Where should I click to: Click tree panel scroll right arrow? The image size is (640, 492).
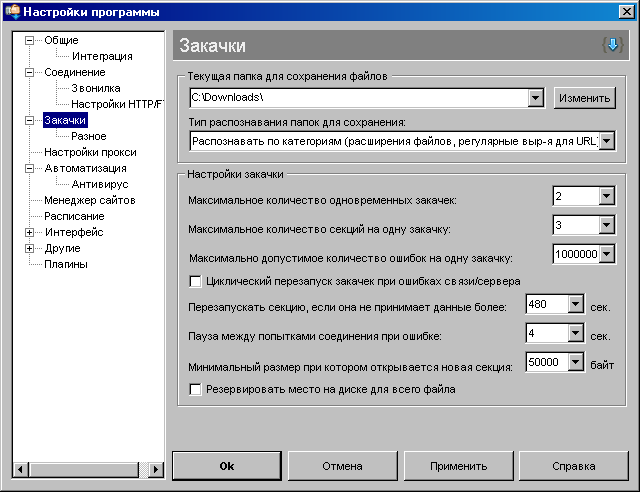156,470
